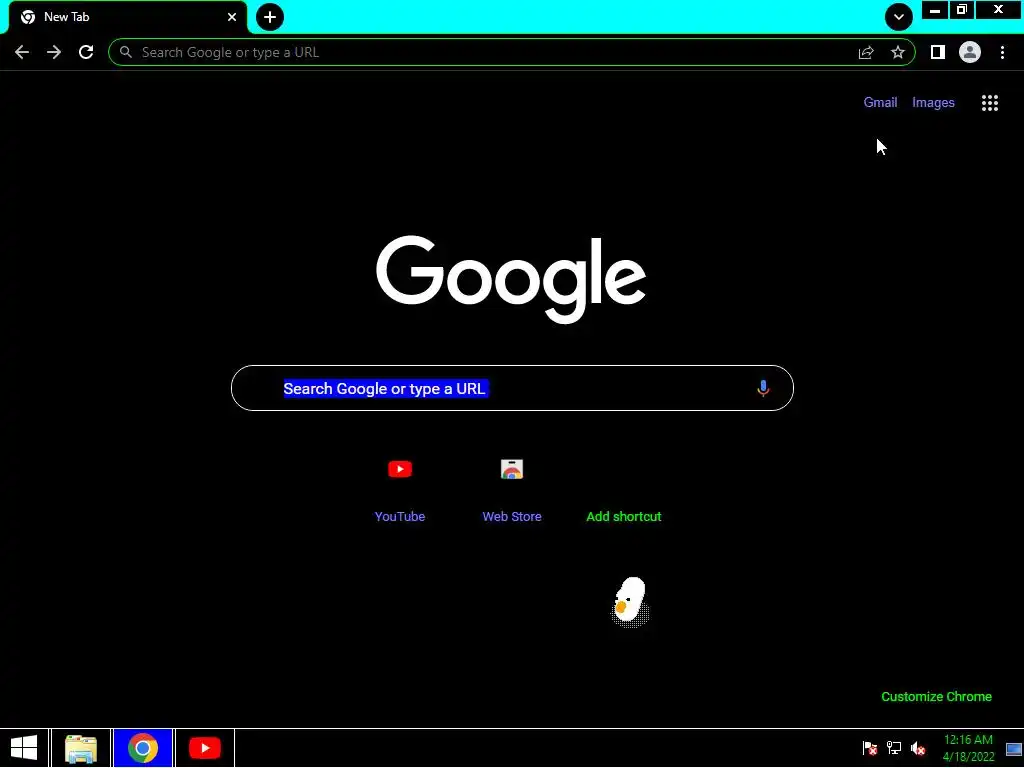Open the side panel icon

click(938, 52)
